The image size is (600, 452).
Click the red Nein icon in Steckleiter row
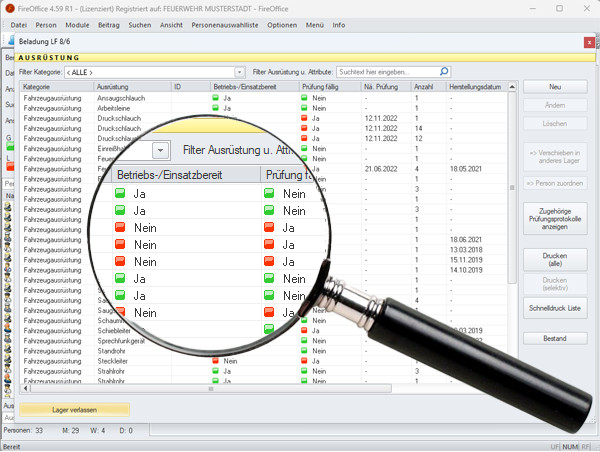(x=216, y=361)
